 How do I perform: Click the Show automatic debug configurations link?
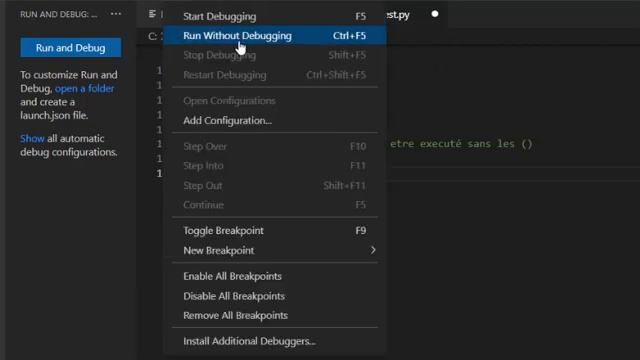click(x=32, y=138)
